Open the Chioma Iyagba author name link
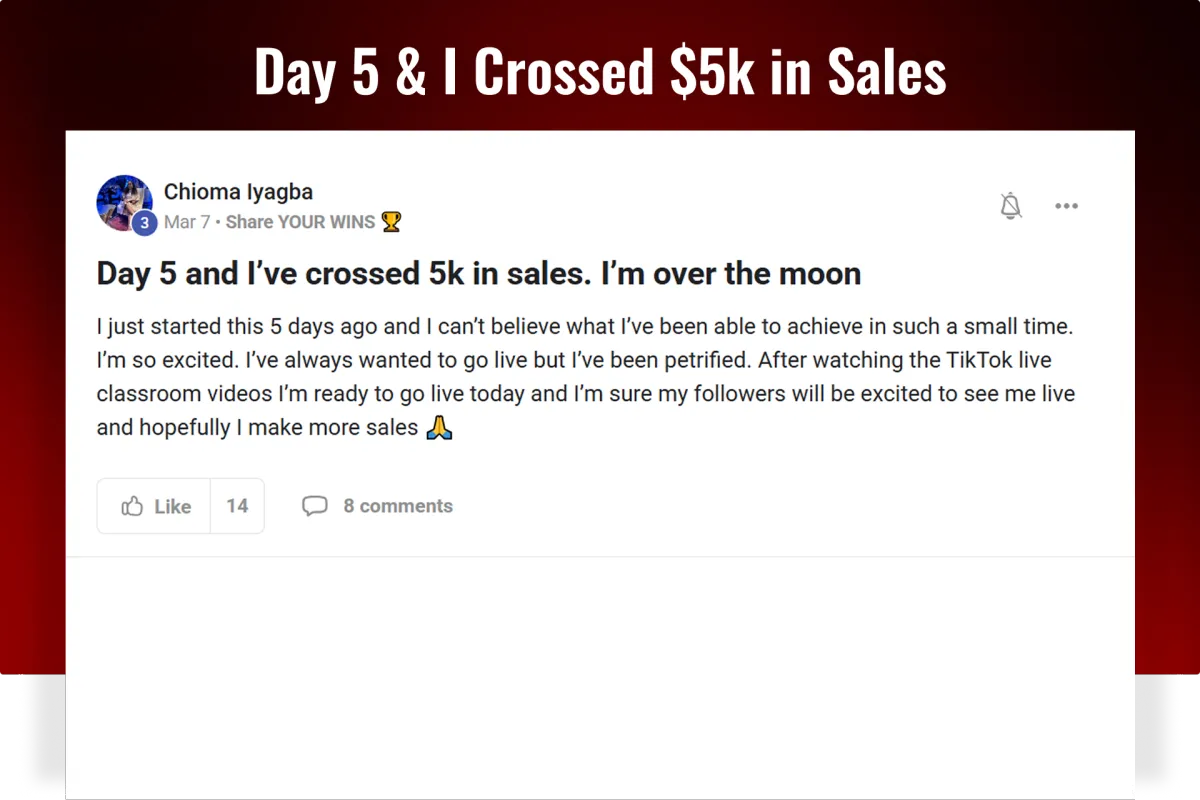Screen dimensions: 1200x800 pos(238,191)
